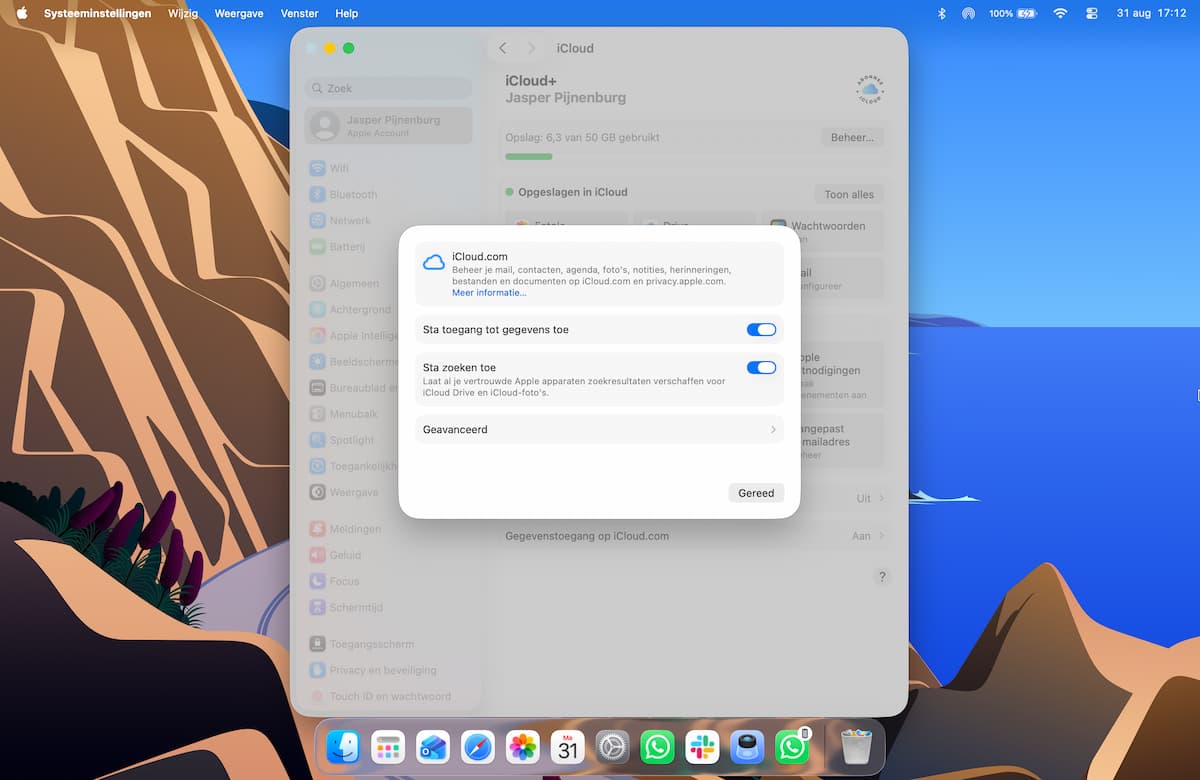The height and width of the screenshot is (780, 1200).
Task: Select Wifi in the settings sidebar
Action: 388,168
